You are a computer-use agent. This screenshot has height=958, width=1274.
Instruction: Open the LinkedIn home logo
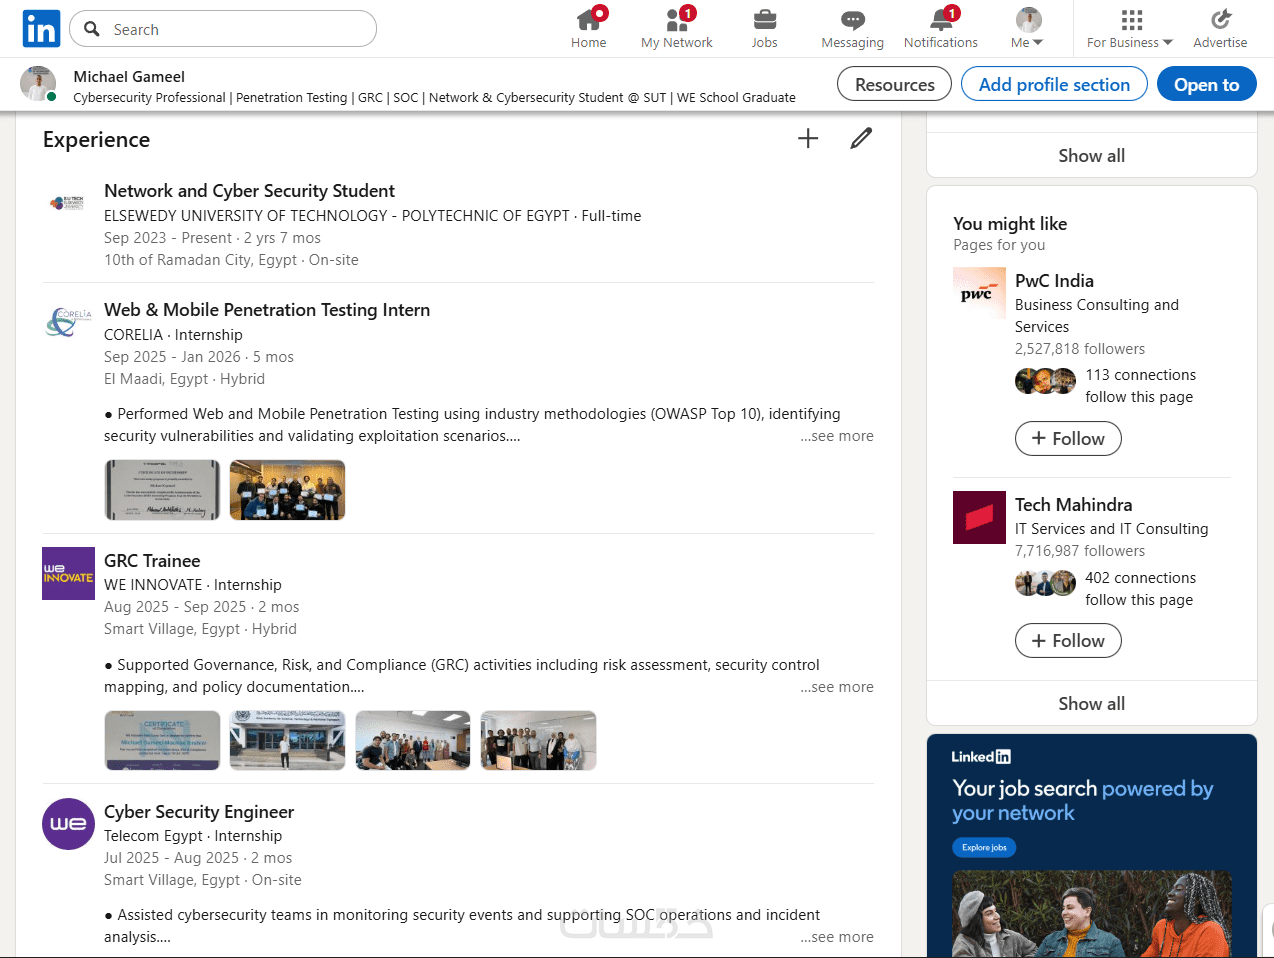click(41, 29)
